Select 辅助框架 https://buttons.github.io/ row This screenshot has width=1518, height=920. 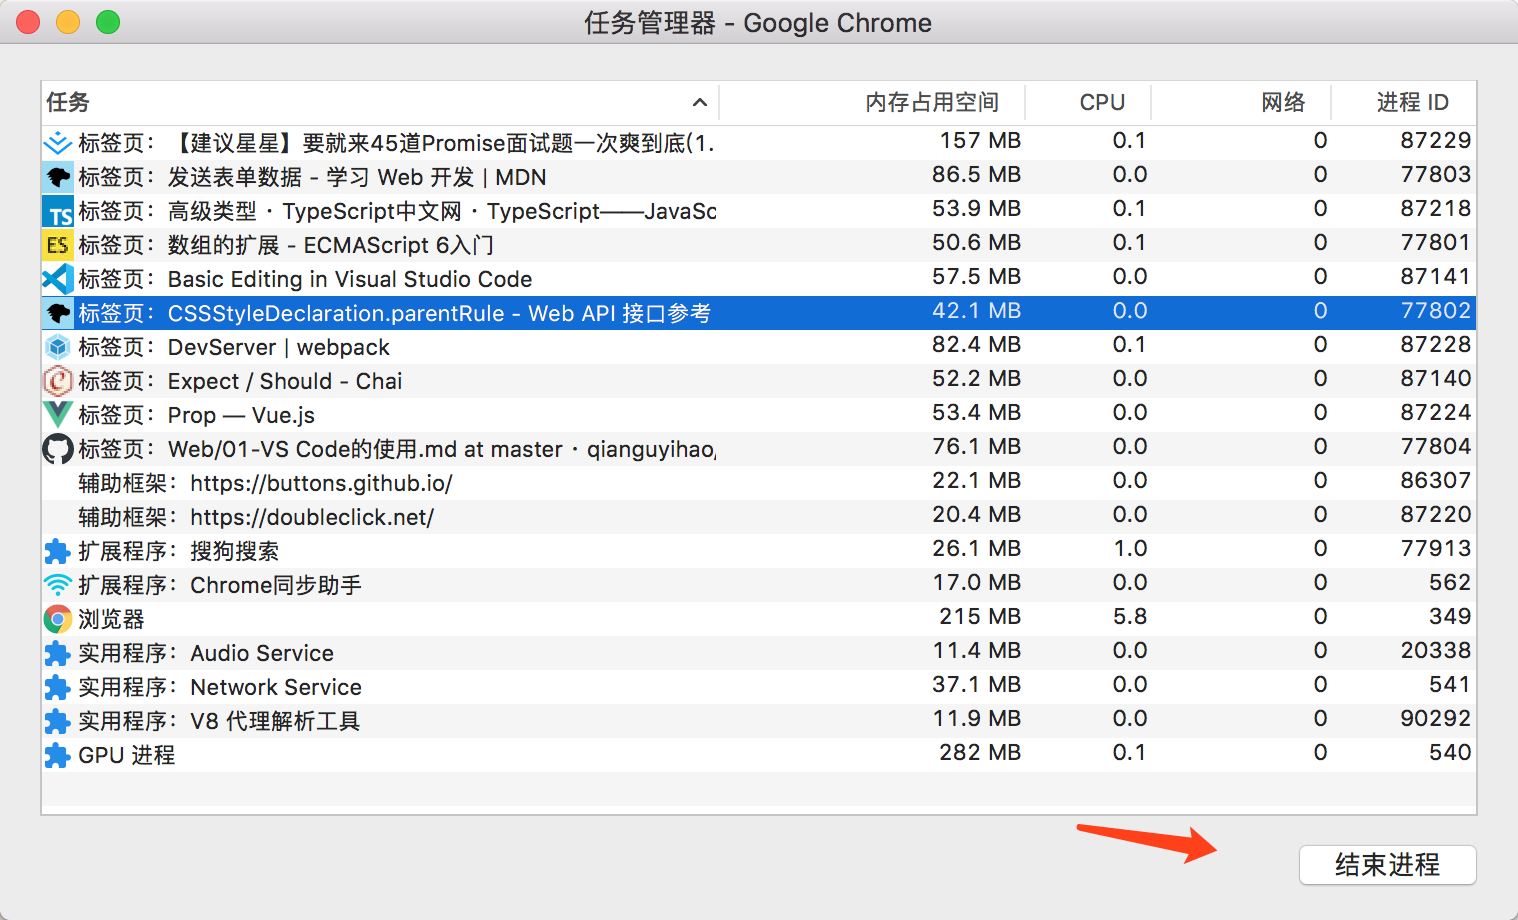pos(759,483)
